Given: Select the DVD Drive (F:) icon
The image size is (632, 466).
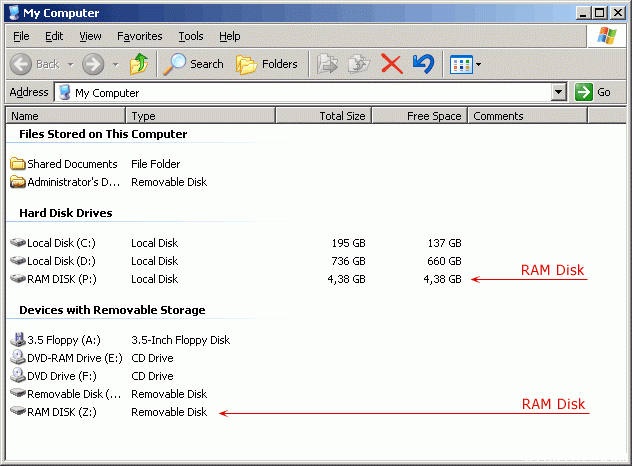Looking at the screenshot, I should (x=18, y=375).
